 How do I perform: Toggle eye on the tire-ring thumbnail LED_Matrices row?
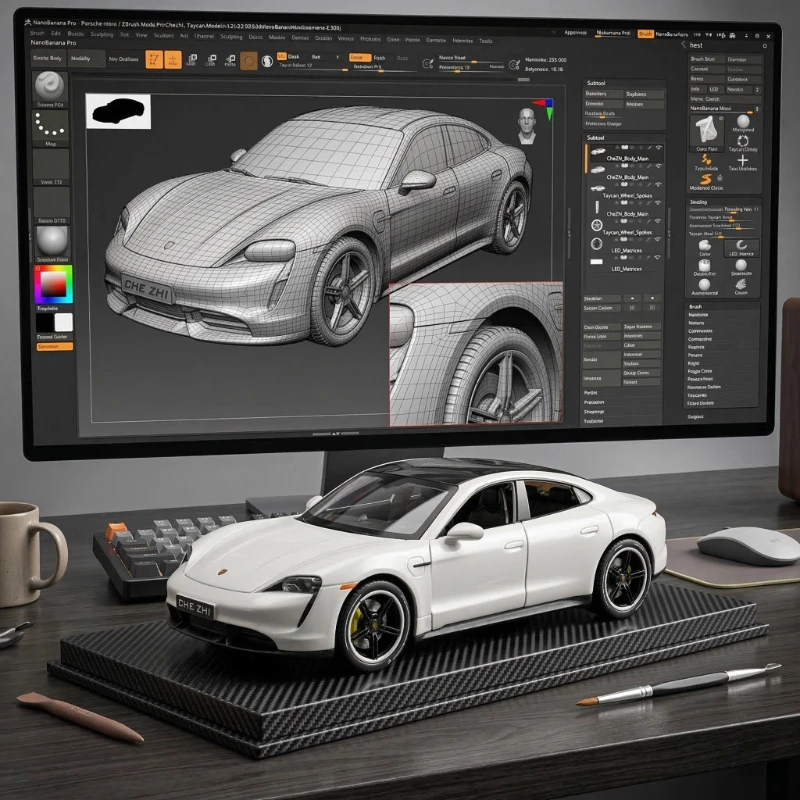click(659, 239)
